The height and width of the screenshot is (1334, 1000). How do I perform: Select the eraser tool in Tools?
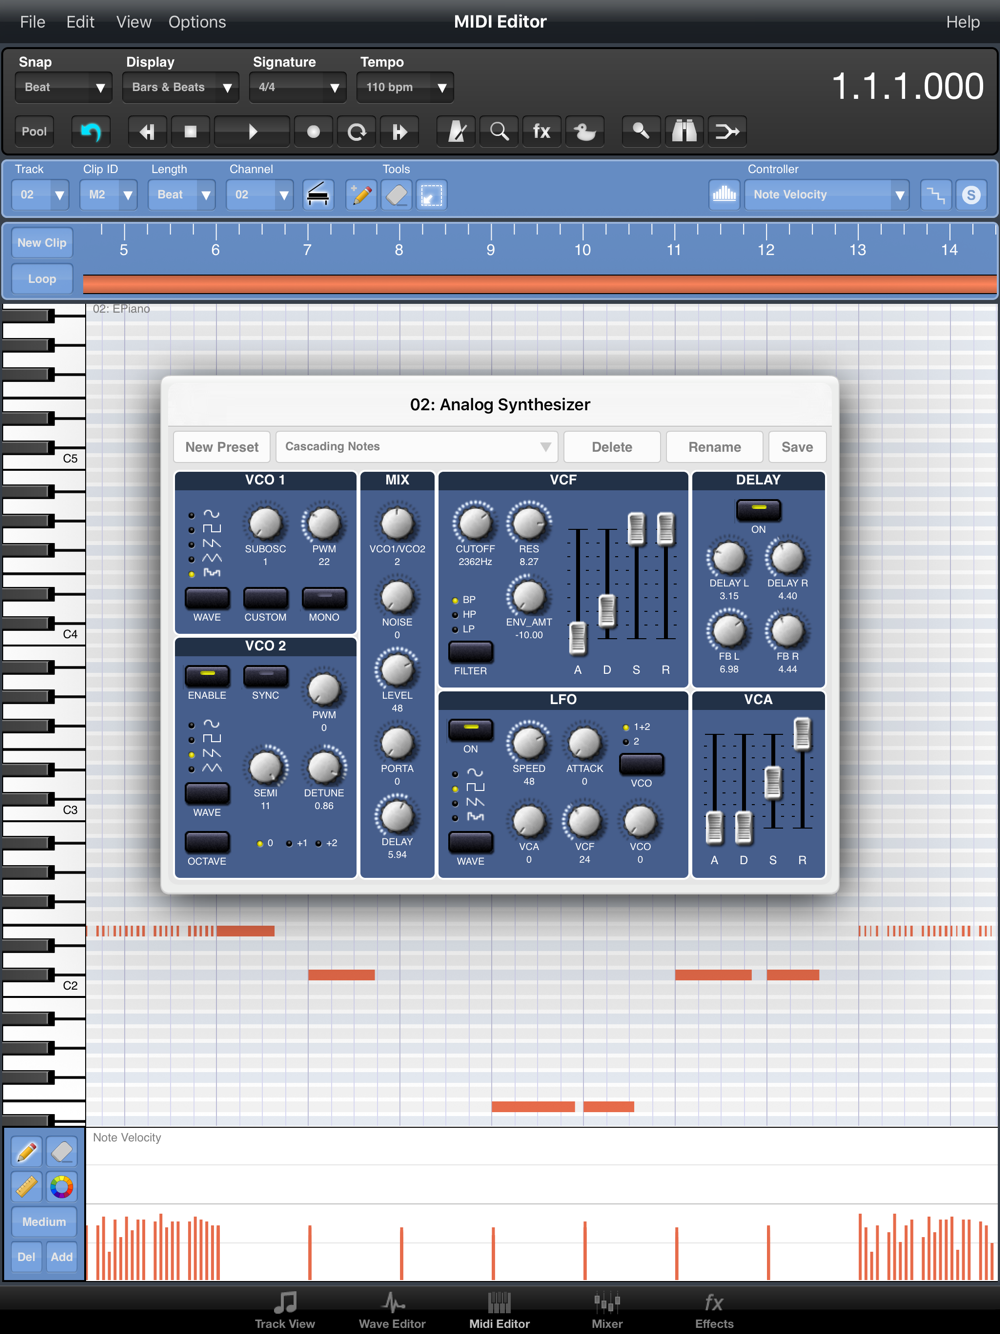tap(397, 195)
